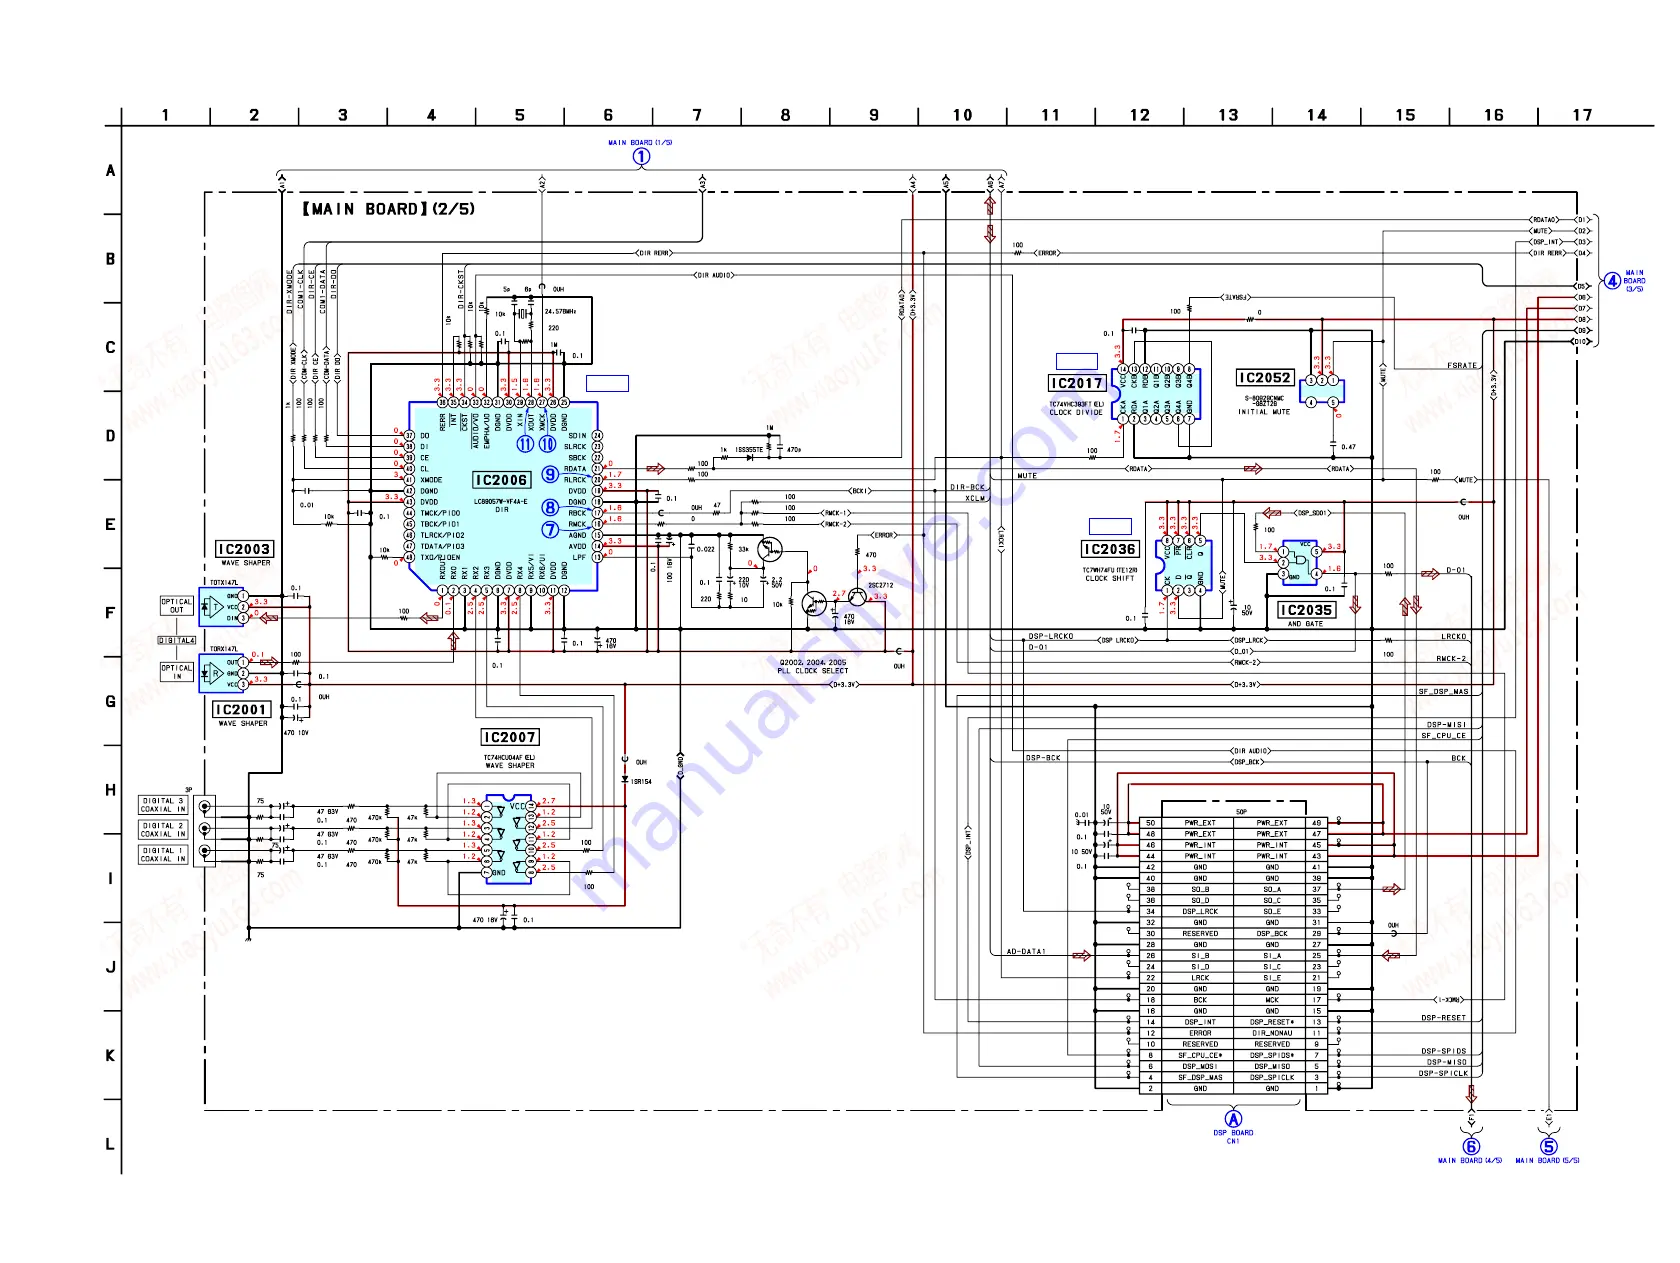This screenshot has width=1680, height=1263.
Task: Select waveform marker 8 beside IC2006
Action: pos(550,507)
